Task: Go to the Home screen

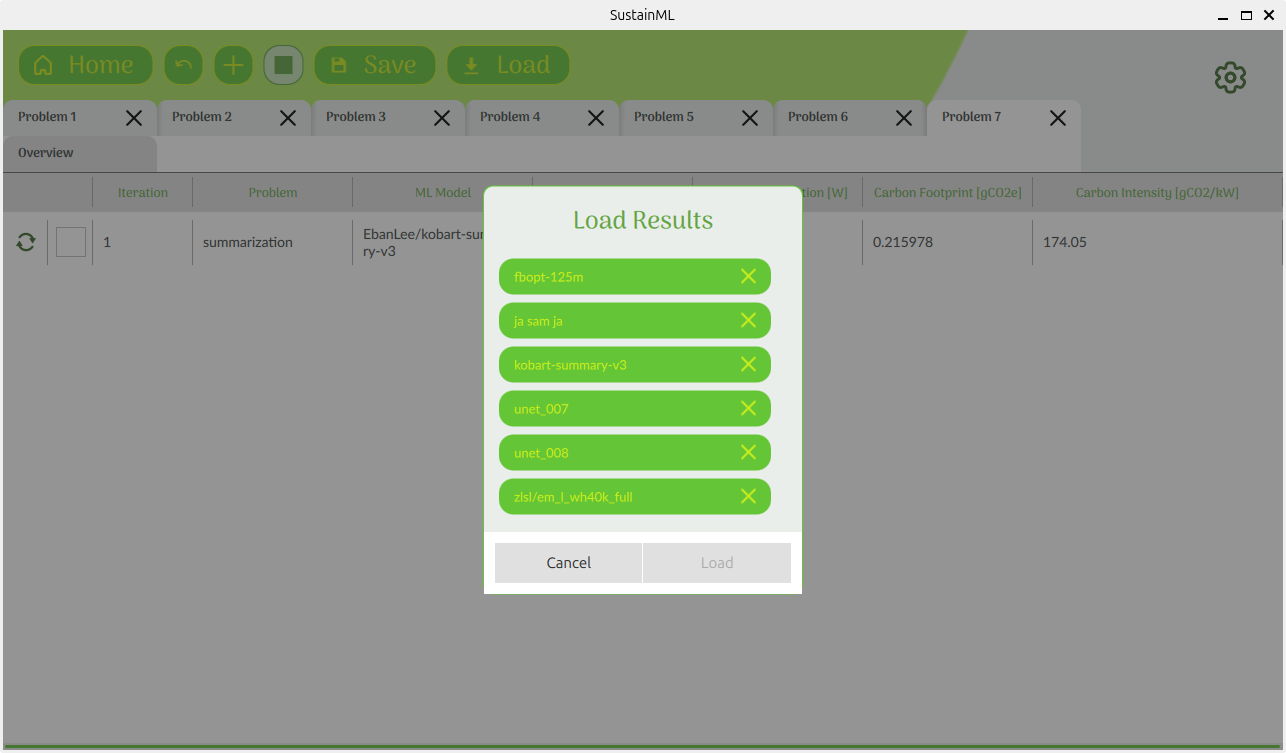Action: pos(85,65)
